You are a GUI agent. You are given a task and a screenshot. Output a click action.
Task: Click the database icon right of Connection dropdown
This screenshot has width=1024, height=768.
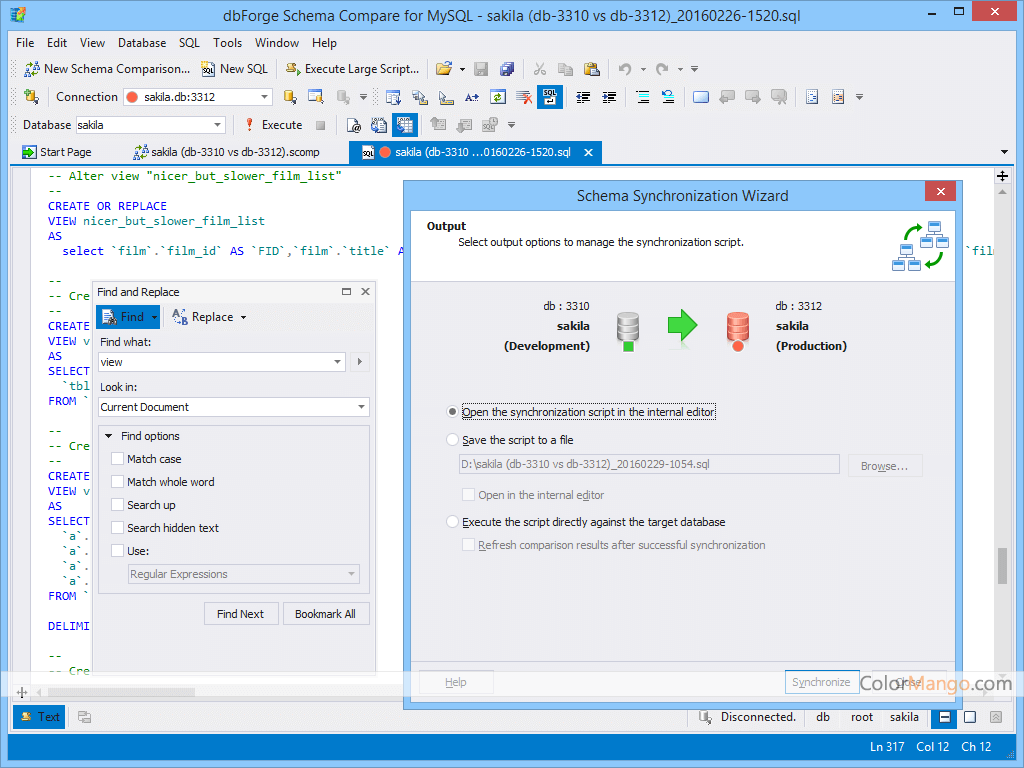tap(290, 97)
